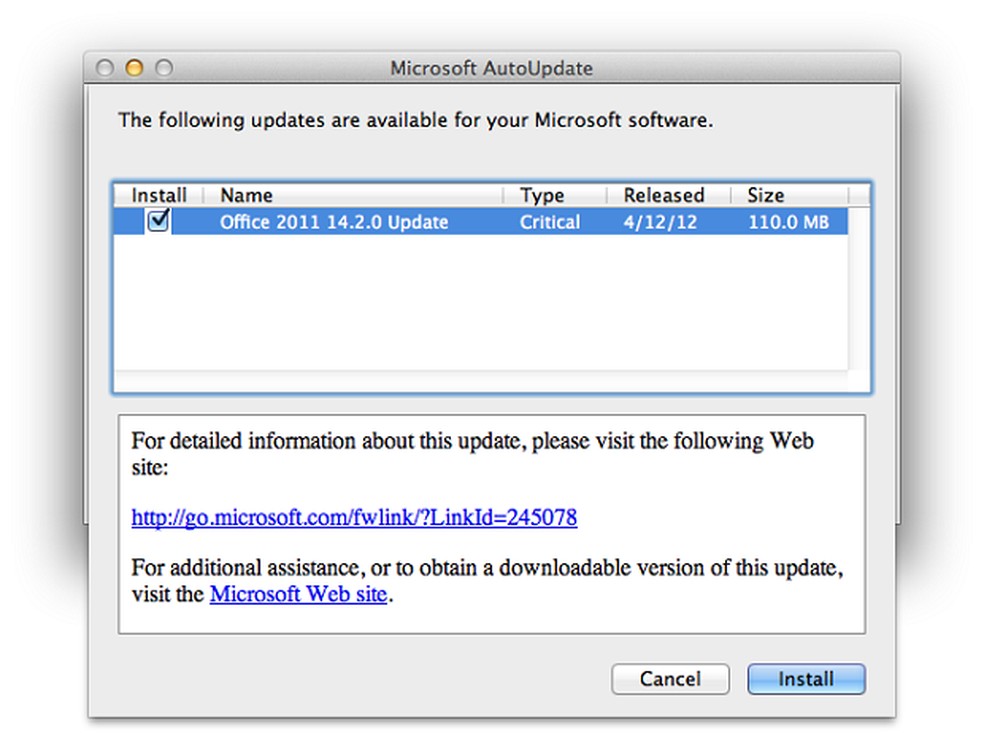The width and height of the screenshot is (984, 733).
Task: Minimize the AutoUpdate window with yellow button
Action: (134, 68)
